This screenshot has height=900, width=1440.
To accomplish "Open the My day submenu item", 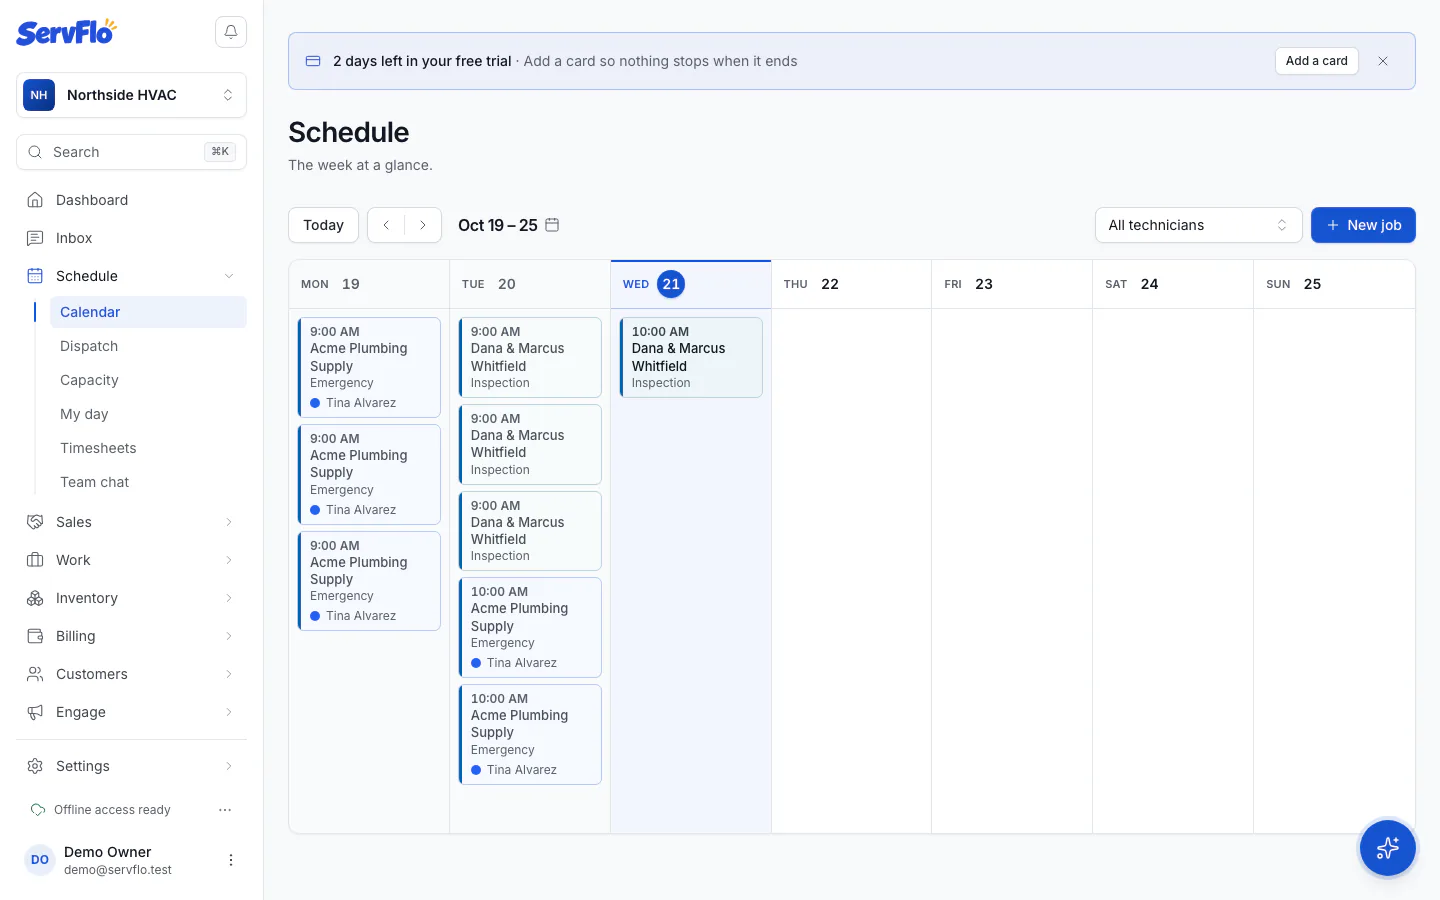I will pos(148,414).
